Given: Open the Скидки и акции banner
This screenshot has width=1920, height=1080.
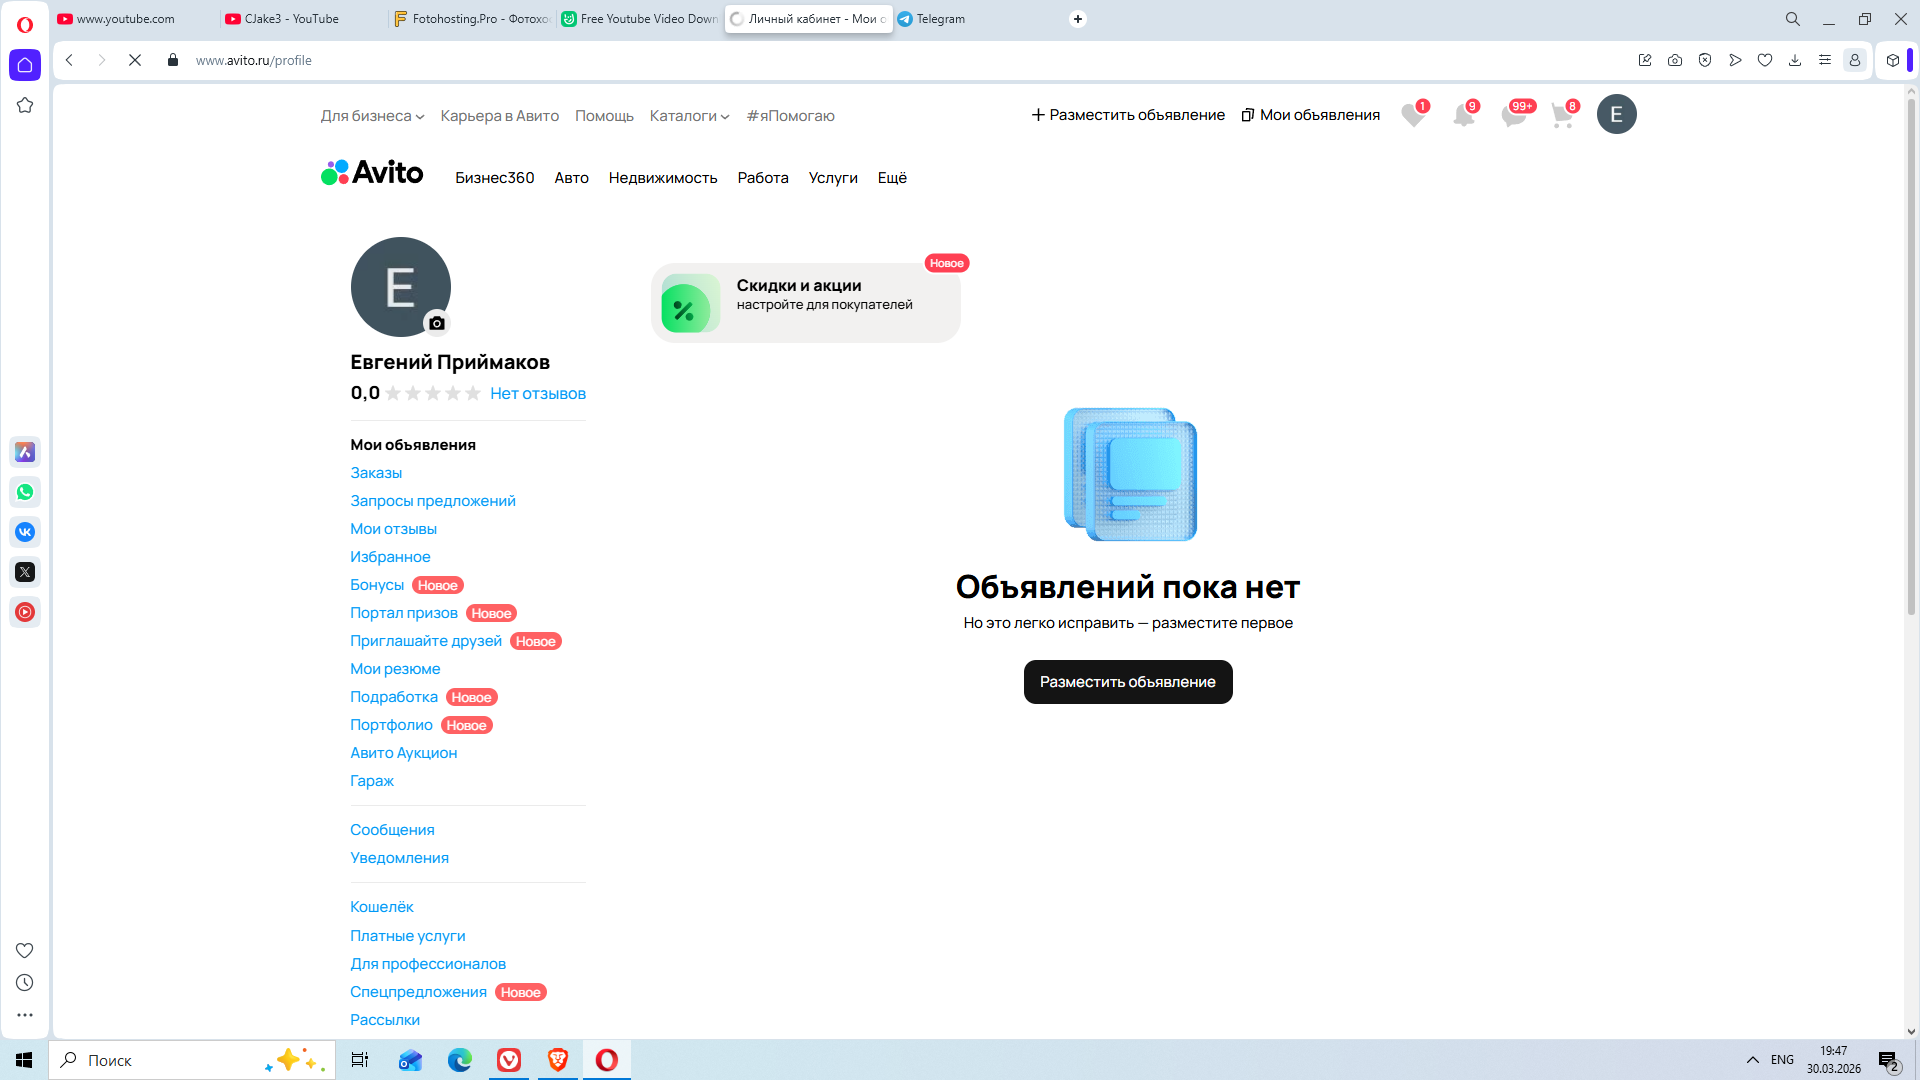Looking at the screenshot, I should (x=805, y=303).
